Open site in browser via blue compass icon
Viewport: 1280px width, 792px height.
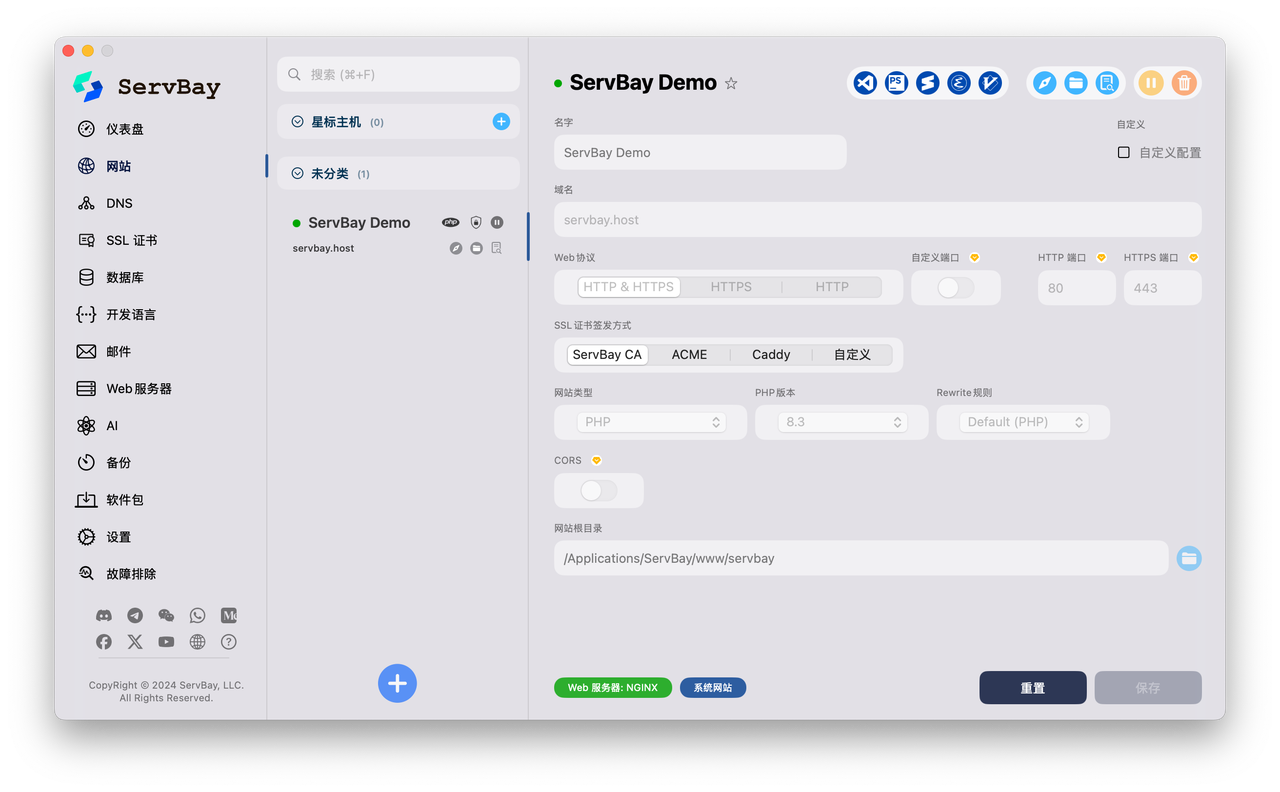tap(1045, 83)
